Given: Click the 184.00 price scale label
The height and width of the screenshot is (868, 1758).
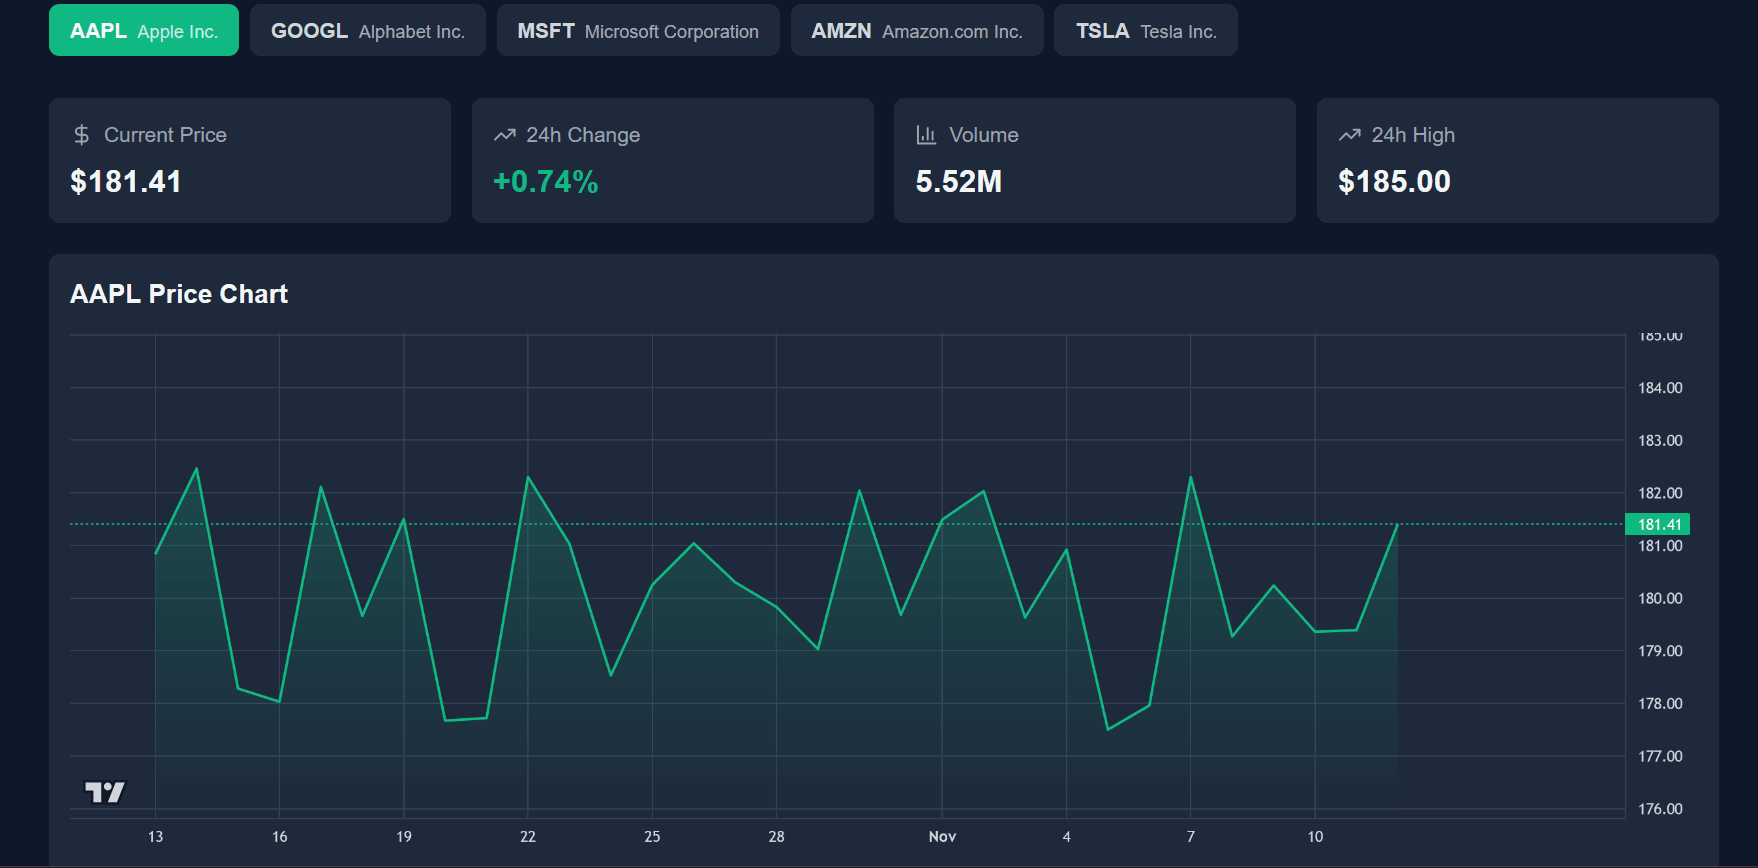Looking at the screenshot, I should point(1660,388).
